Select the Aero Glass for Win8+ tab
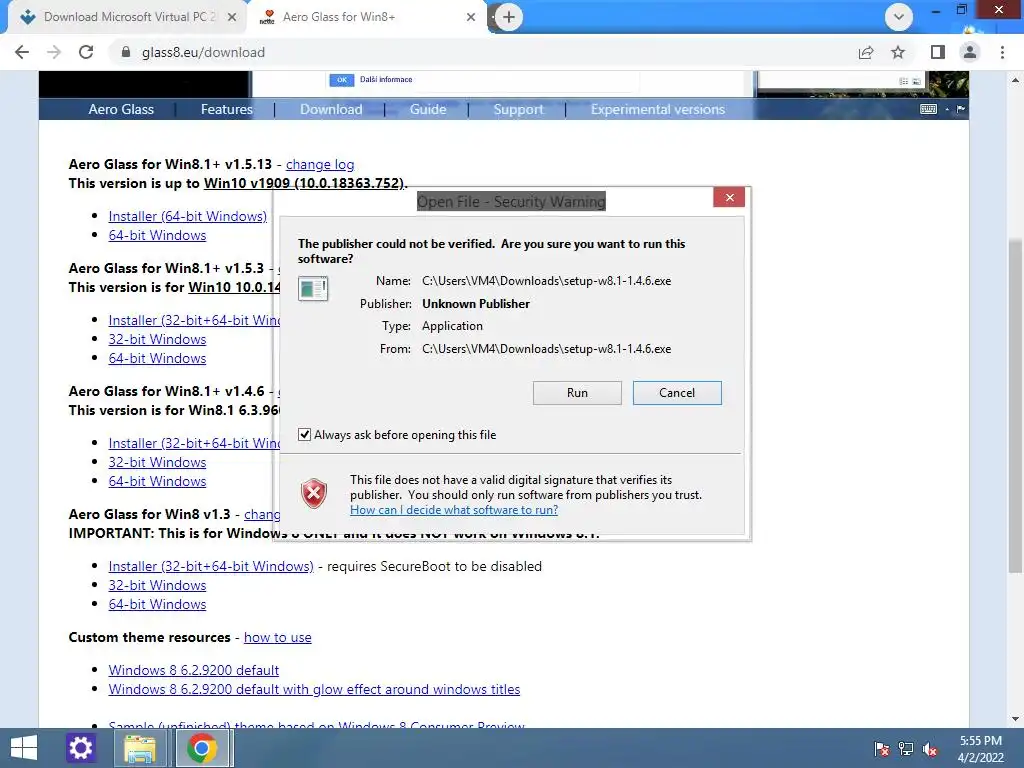Viewport: 1024px width, 768px height. [x=367, y=17]
